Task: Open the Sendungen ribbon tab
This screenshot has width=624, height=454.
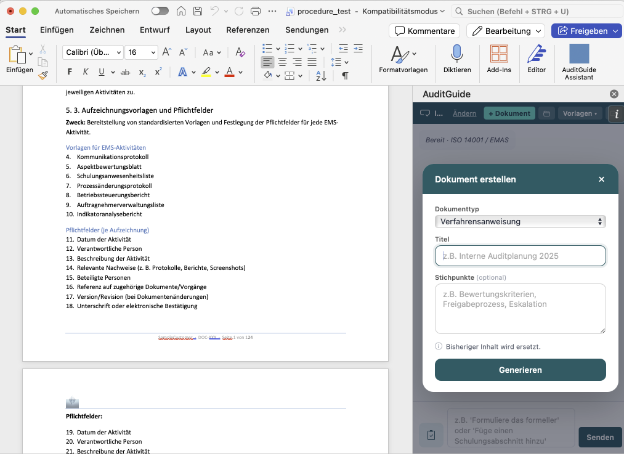Action: point(306,30)
